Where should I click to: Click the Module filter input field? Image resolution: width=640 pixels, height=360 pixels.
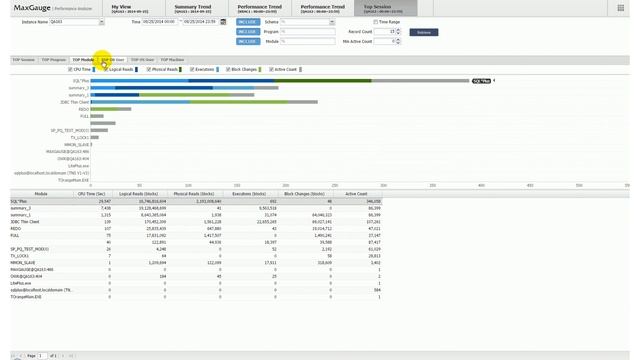(x=307, y=41)
